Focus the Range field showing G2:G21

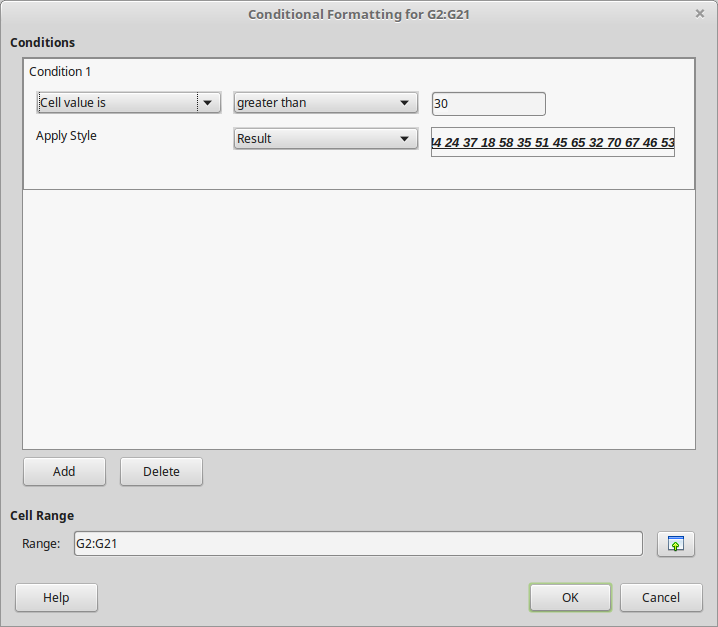pos(355,544)
